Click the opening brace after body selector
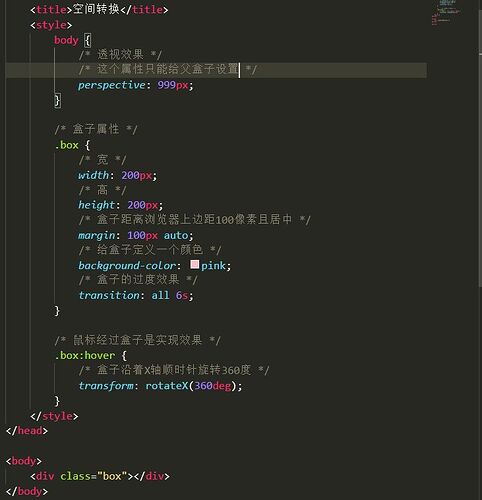 (87, 40)
